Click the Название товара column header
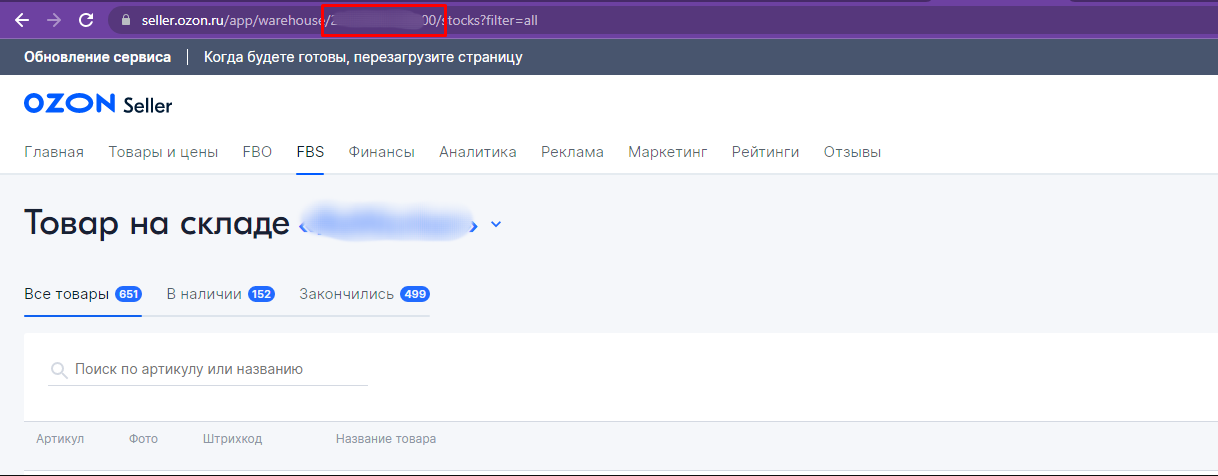Screen dimensions: 1218x476 pos(386,439)
